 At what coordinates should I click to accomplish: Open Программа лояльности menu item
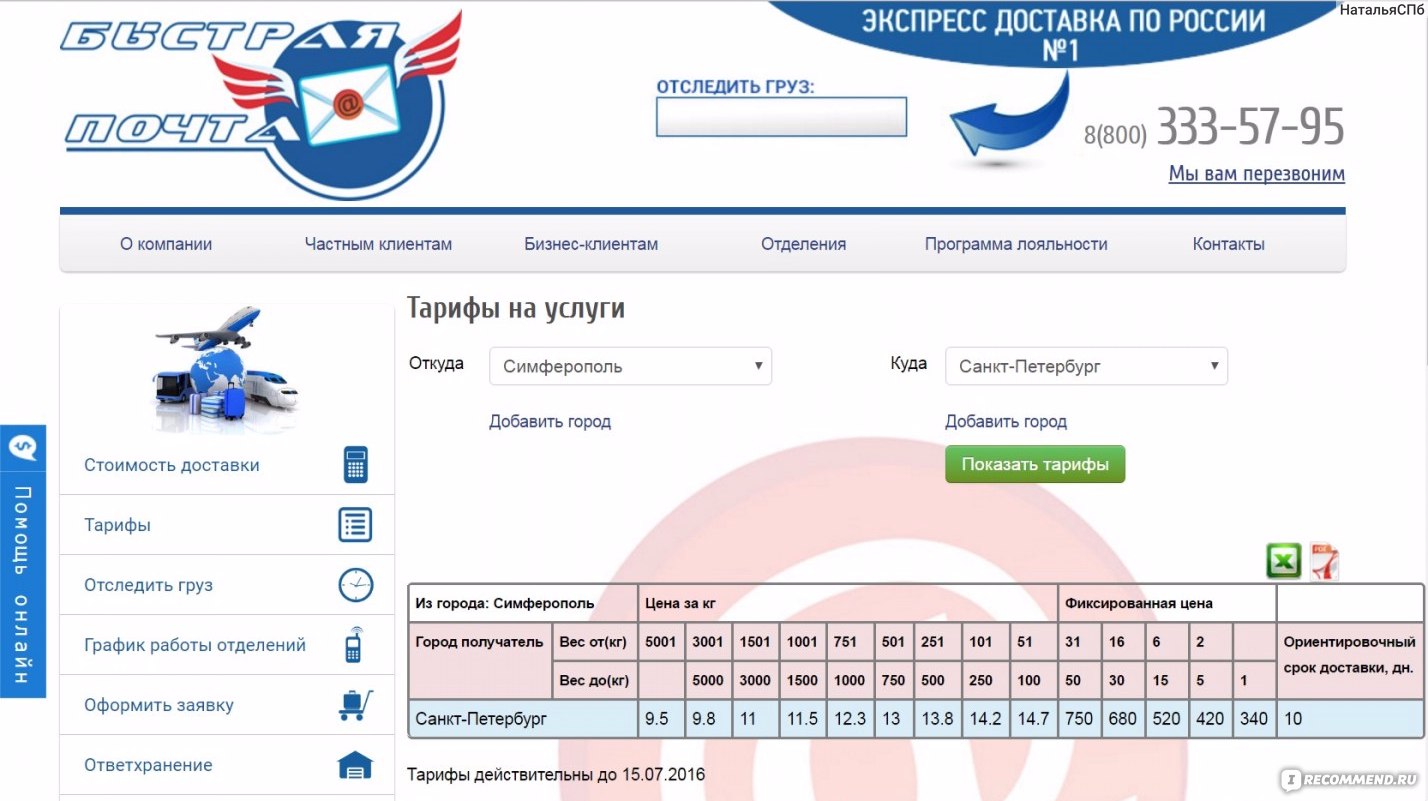click(x=1016, y=244)
